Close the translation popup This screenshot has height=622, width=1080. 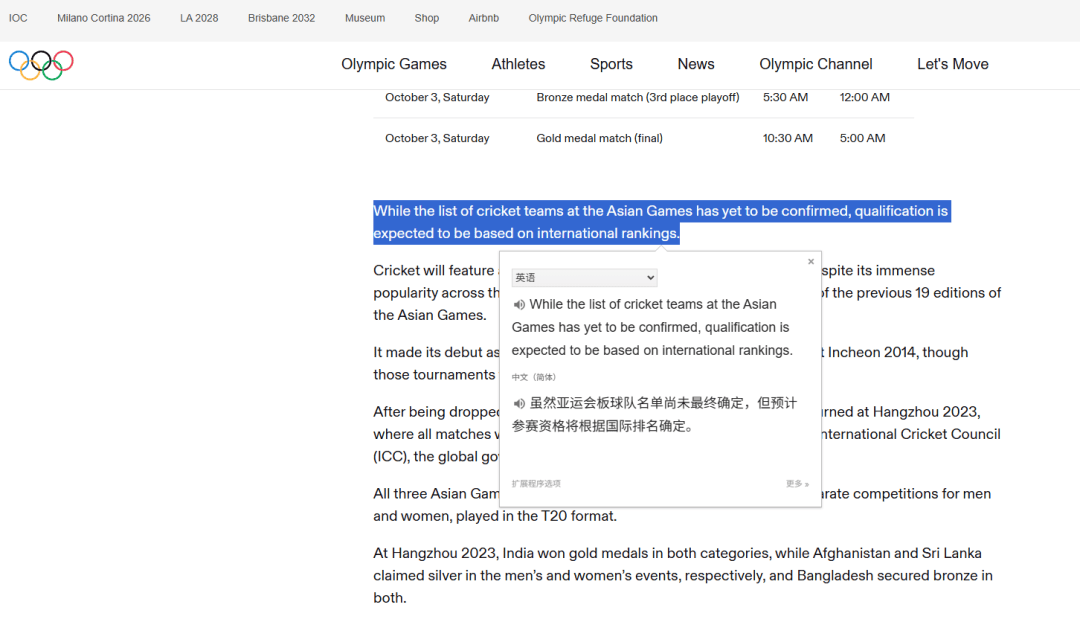(x=811, y=262)
